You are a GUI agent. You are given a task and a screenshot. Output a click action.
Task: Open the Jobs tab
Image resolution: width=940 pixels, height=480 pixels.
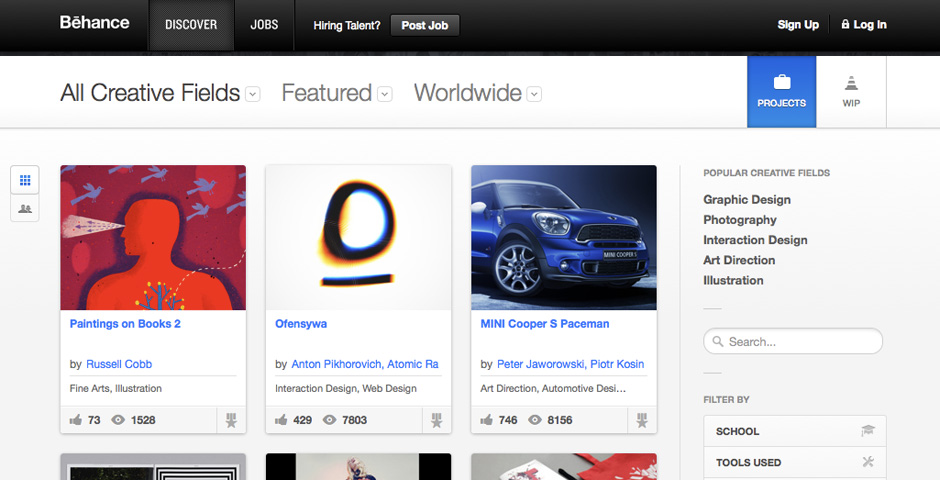(x=264, y=25)
